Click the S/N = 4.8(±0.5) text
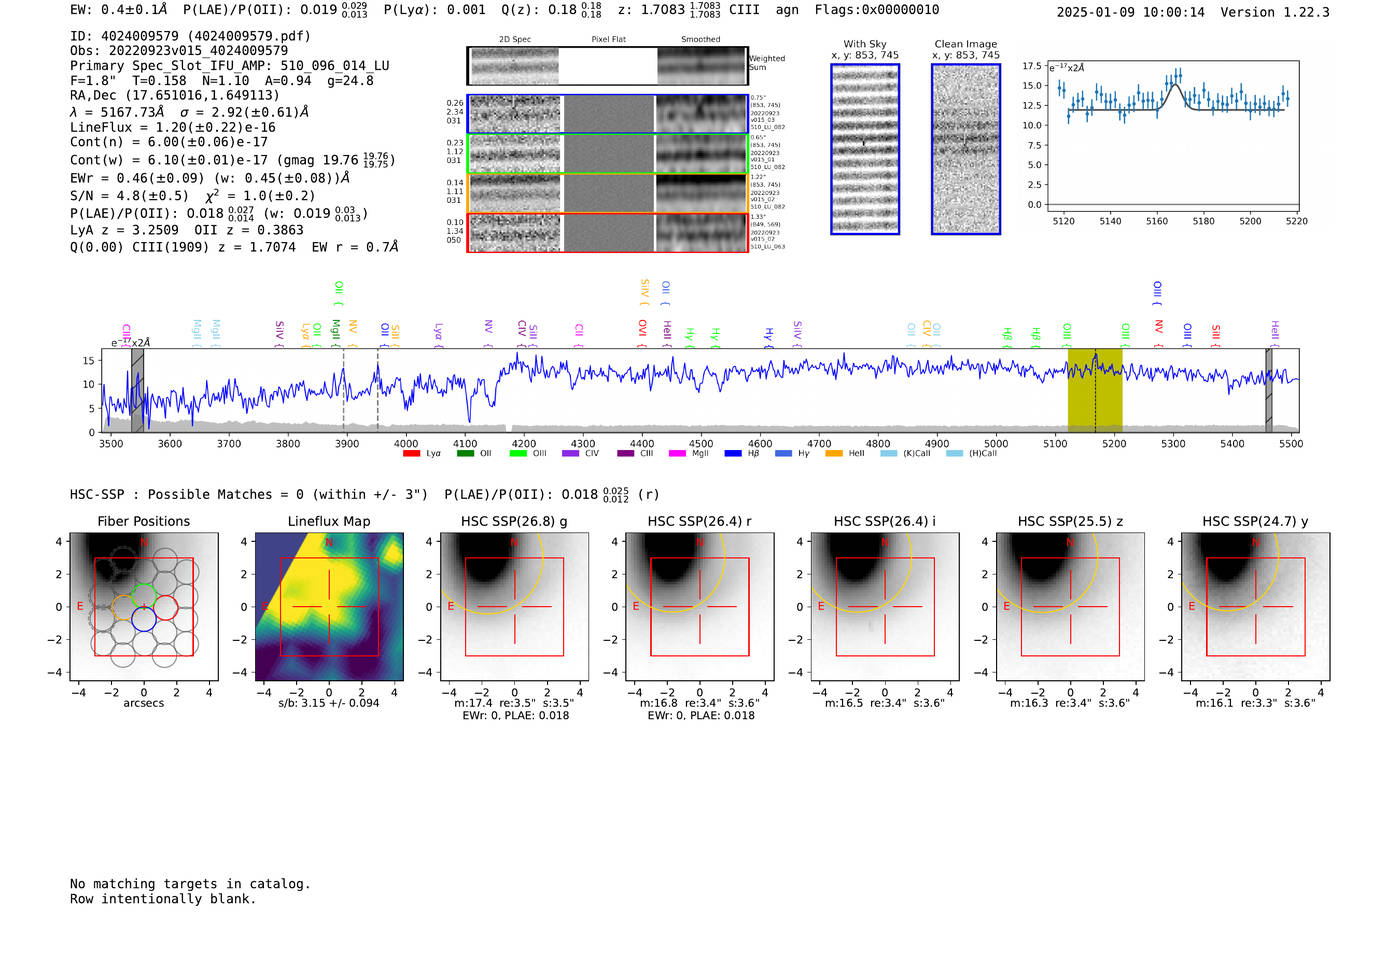 [129, 196]
